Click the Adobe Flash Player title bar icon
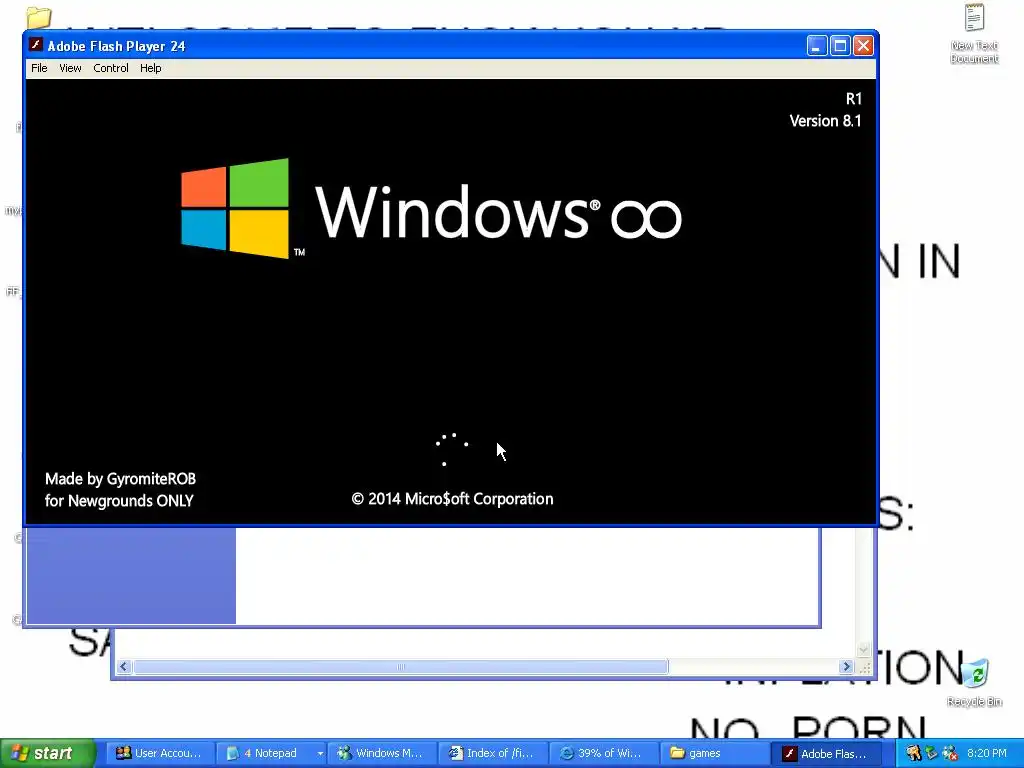This screenshot has height=768, width=1024. pos(37,46)
